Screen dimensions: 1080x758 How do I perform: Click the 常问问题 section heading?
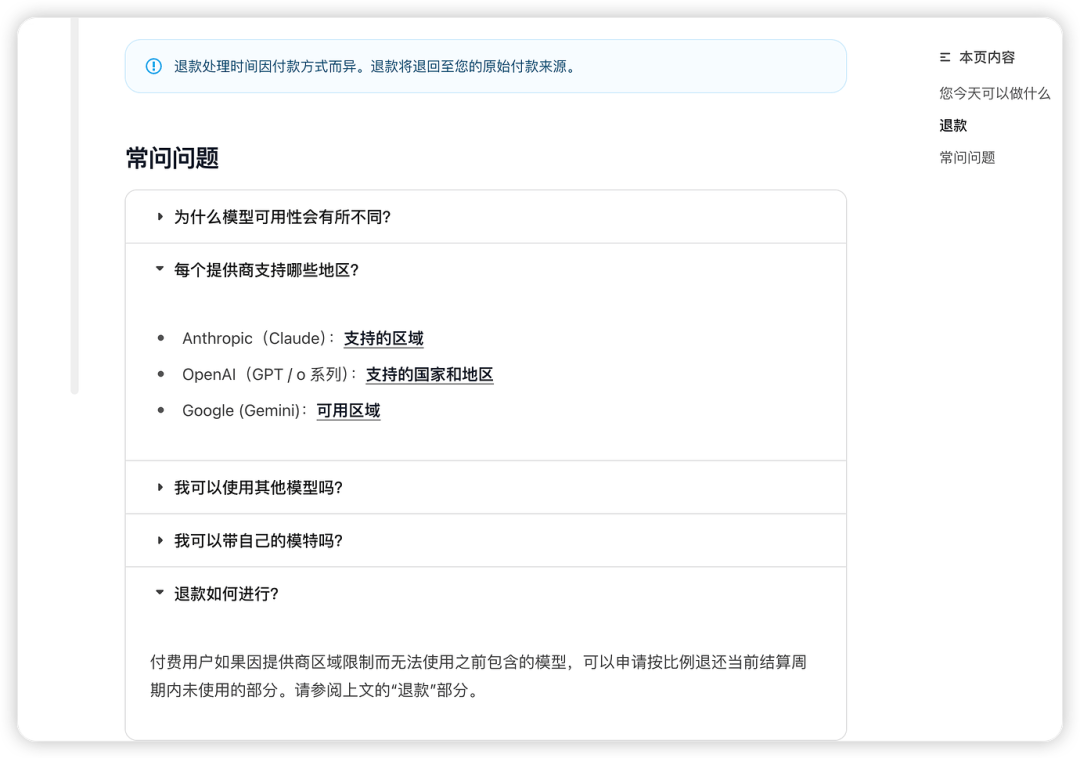[x=172, y=158]
